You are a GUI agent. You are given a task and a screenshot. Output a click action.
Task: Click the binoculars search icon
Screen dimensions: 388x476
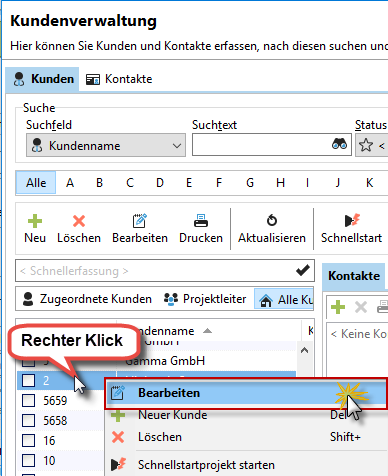pos(339,144)
